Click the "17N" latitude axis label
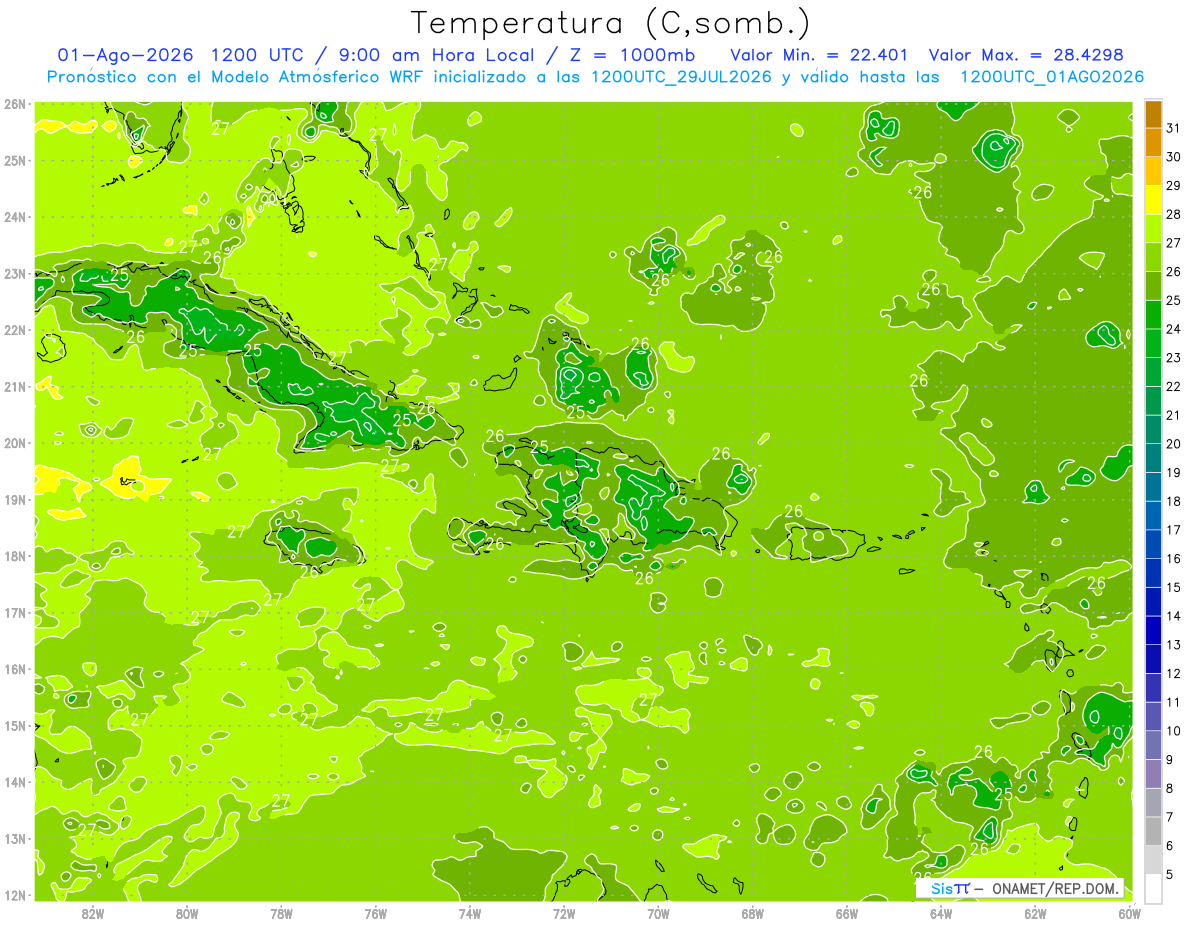1200x927 pixels. [14, 612]
